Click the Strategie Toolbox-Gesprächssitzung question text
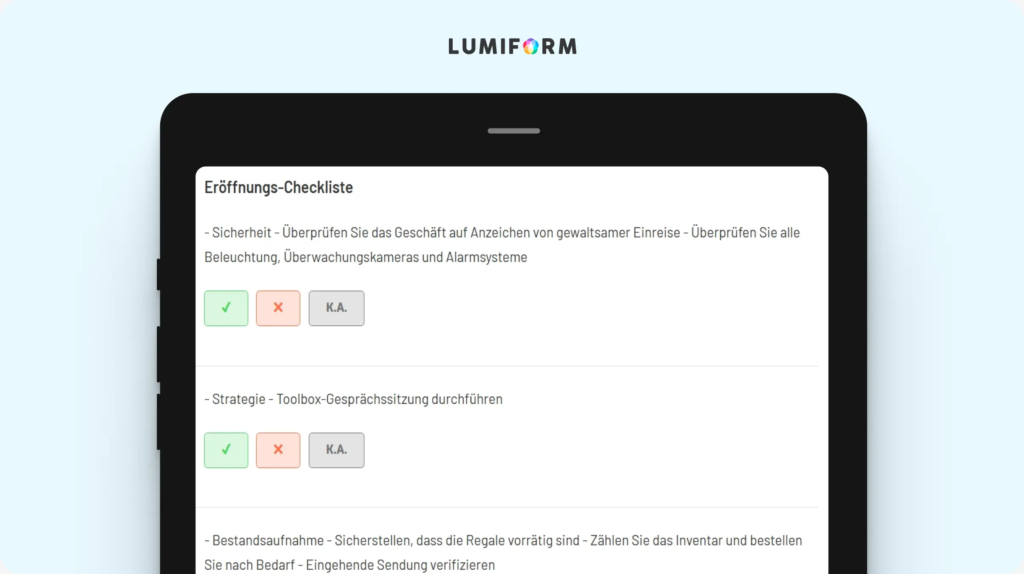1024x574 pixels. coord(353,399)
